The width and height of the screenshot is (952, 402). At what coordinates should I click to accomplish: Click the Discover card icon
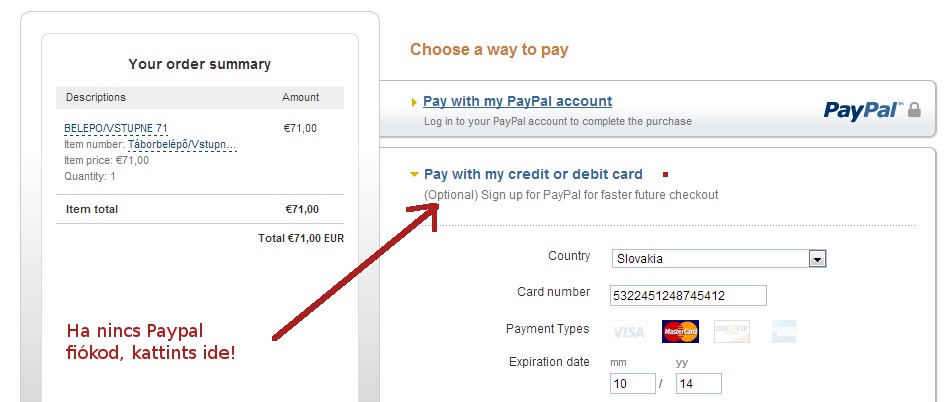click(x=732, y=332)
